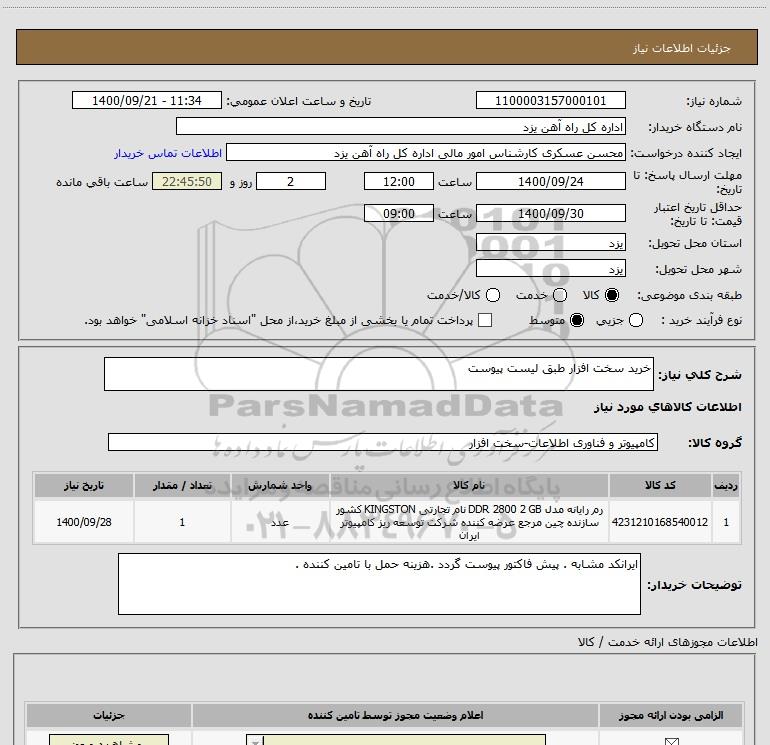Click the تاریخ نیاز column header
The width and height of the screenshot is (770, 745).
83,486
